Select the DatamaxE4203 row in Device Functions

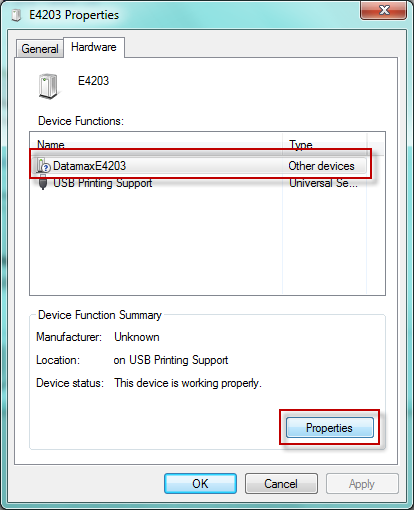pyautogui.click(x=201, y=166)
